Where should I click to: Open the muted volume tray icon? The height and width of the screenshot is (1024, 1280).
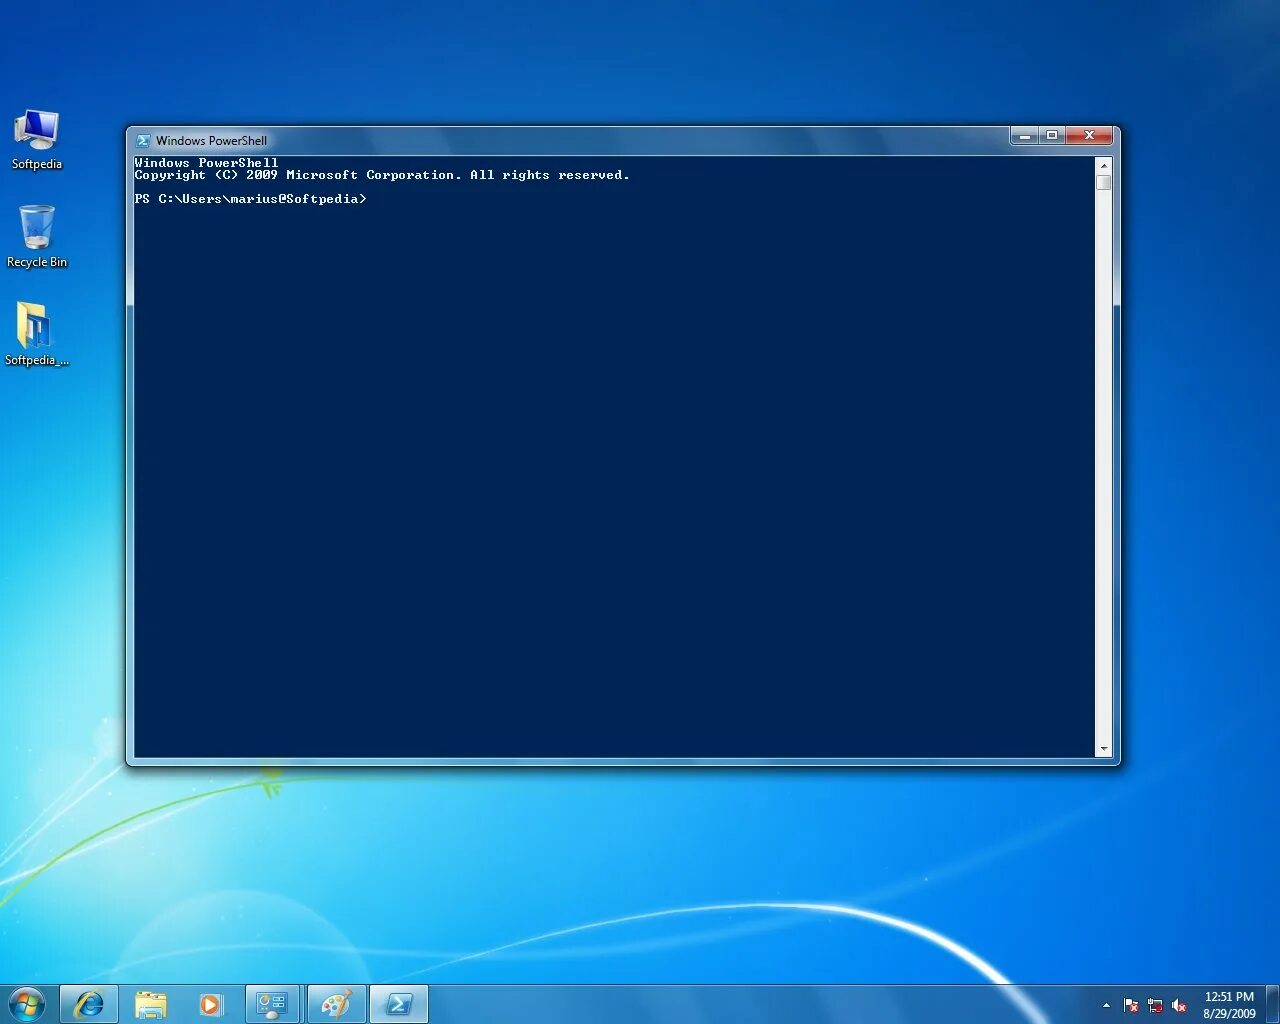1179,1005
